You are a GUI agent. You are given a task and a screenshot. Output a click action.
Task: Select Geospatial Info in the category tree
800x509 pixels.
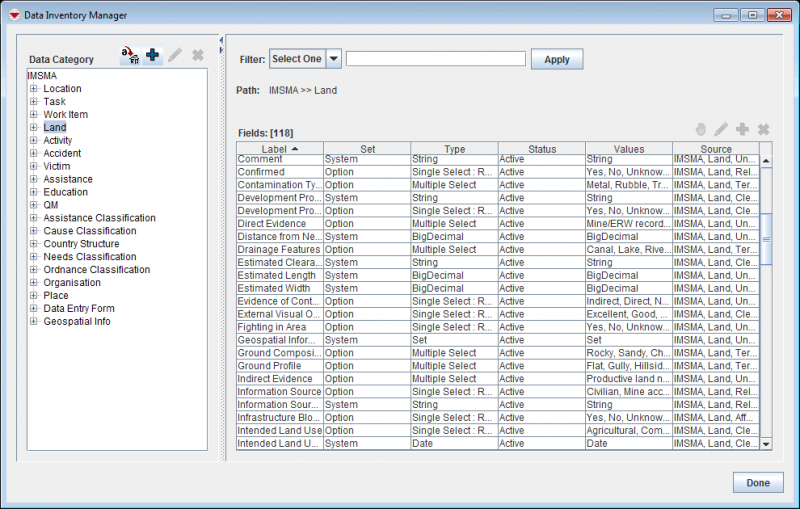click(x=77, y=322)
